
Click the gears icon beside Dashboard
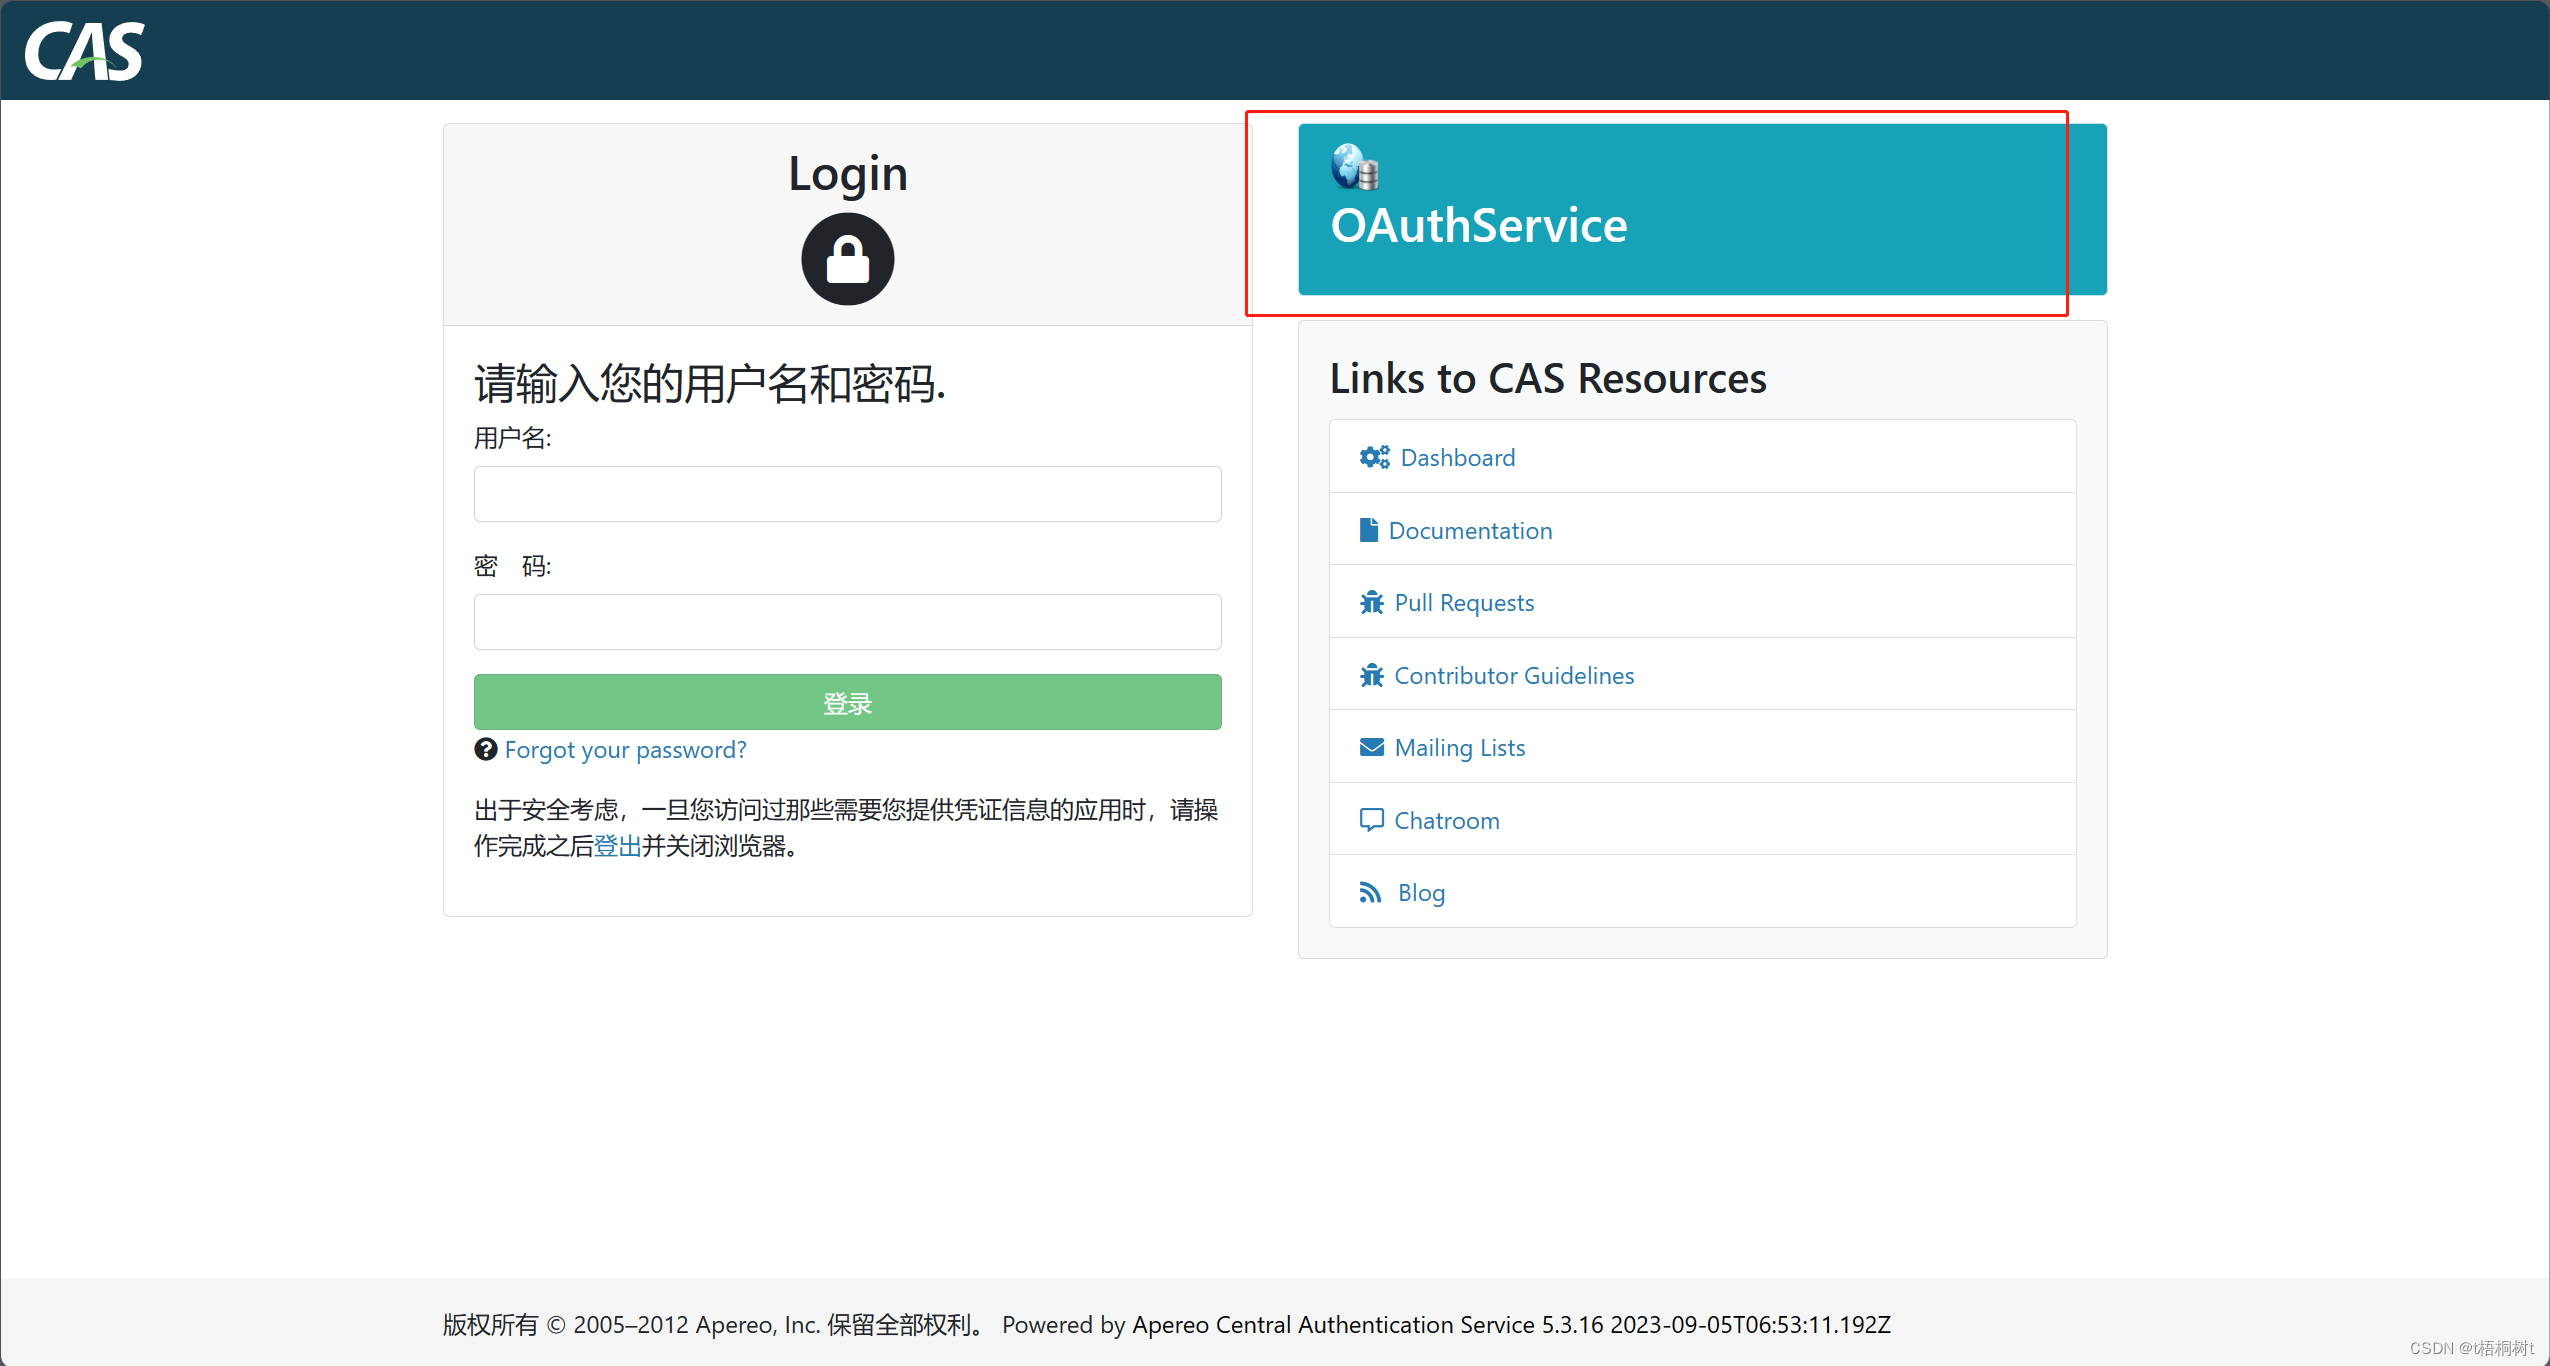tap(1374, 457)
